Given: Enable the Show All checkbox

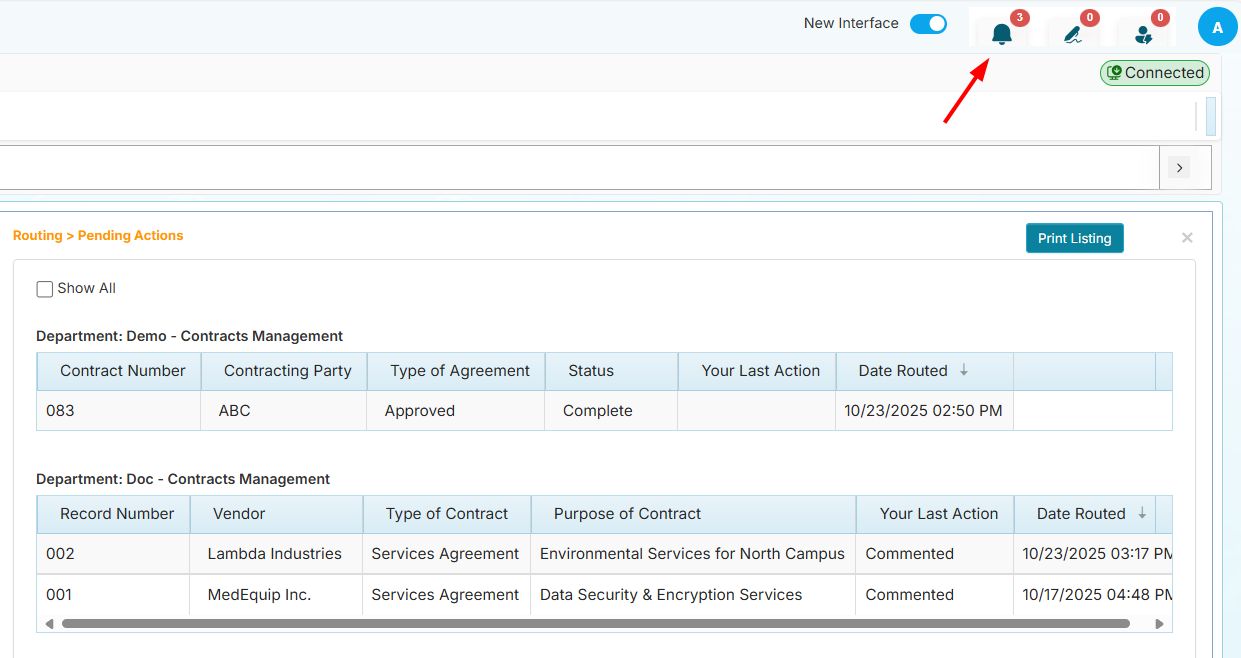Looking at the screenshot, I should (44, 288).
